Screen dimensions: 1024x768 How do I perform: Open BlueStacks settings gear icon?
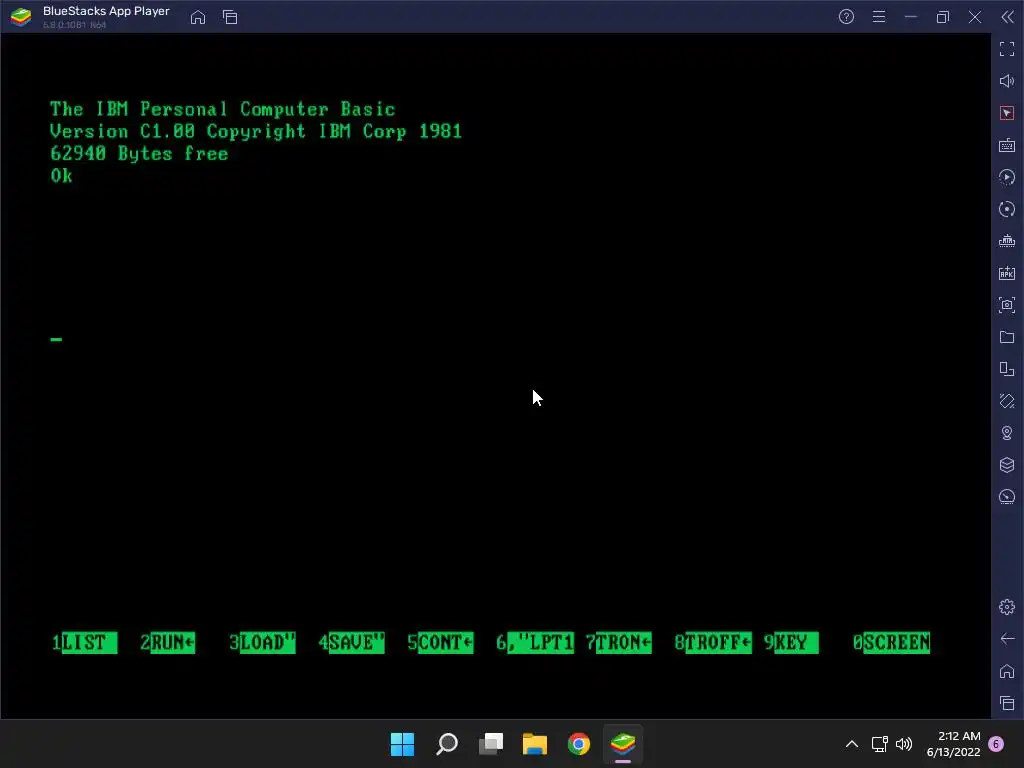pos(1006,607)
